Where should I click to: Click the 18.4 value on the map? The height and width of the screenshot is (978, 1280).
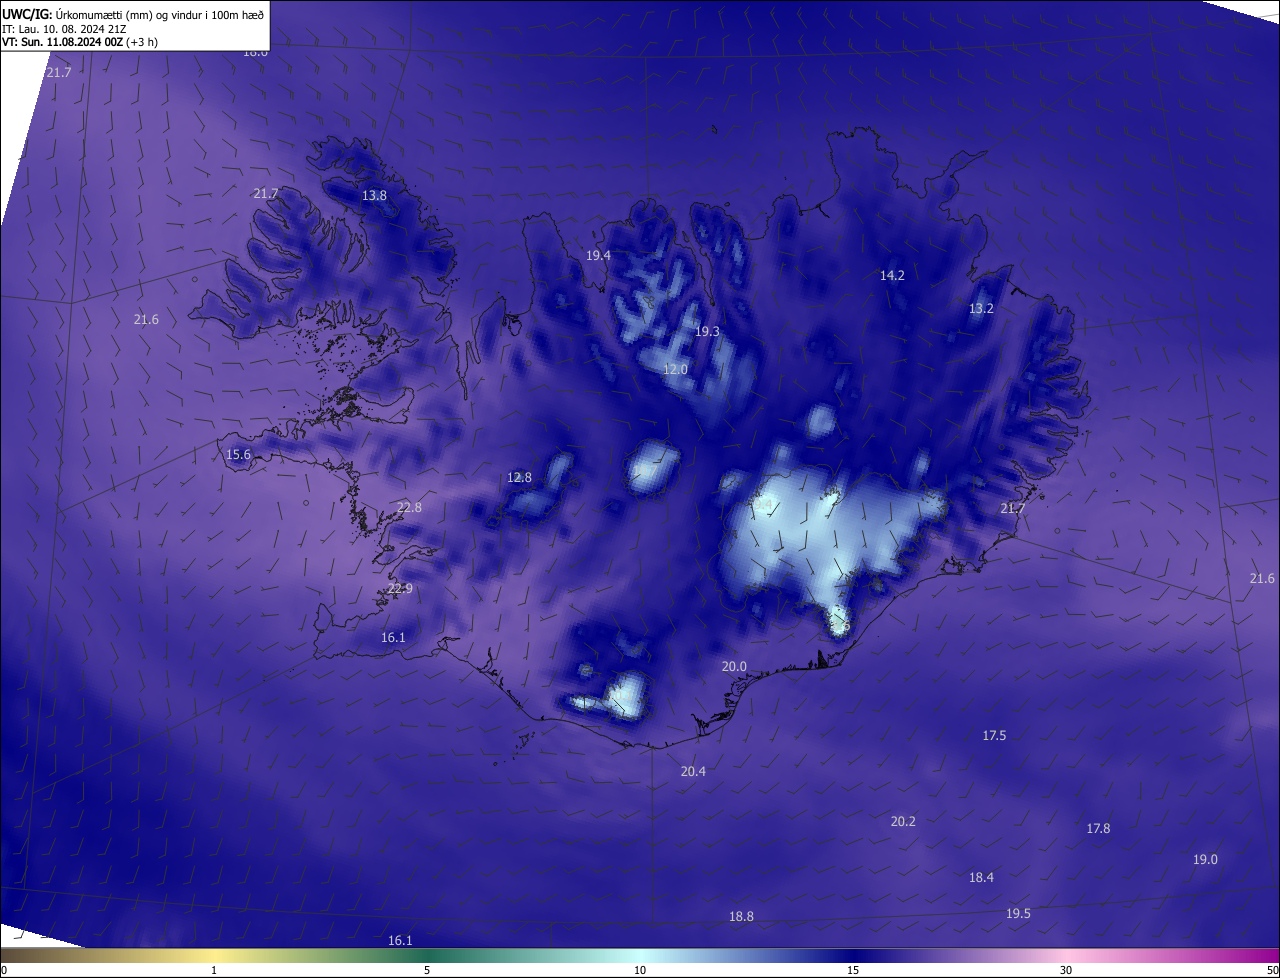[981, 877]
